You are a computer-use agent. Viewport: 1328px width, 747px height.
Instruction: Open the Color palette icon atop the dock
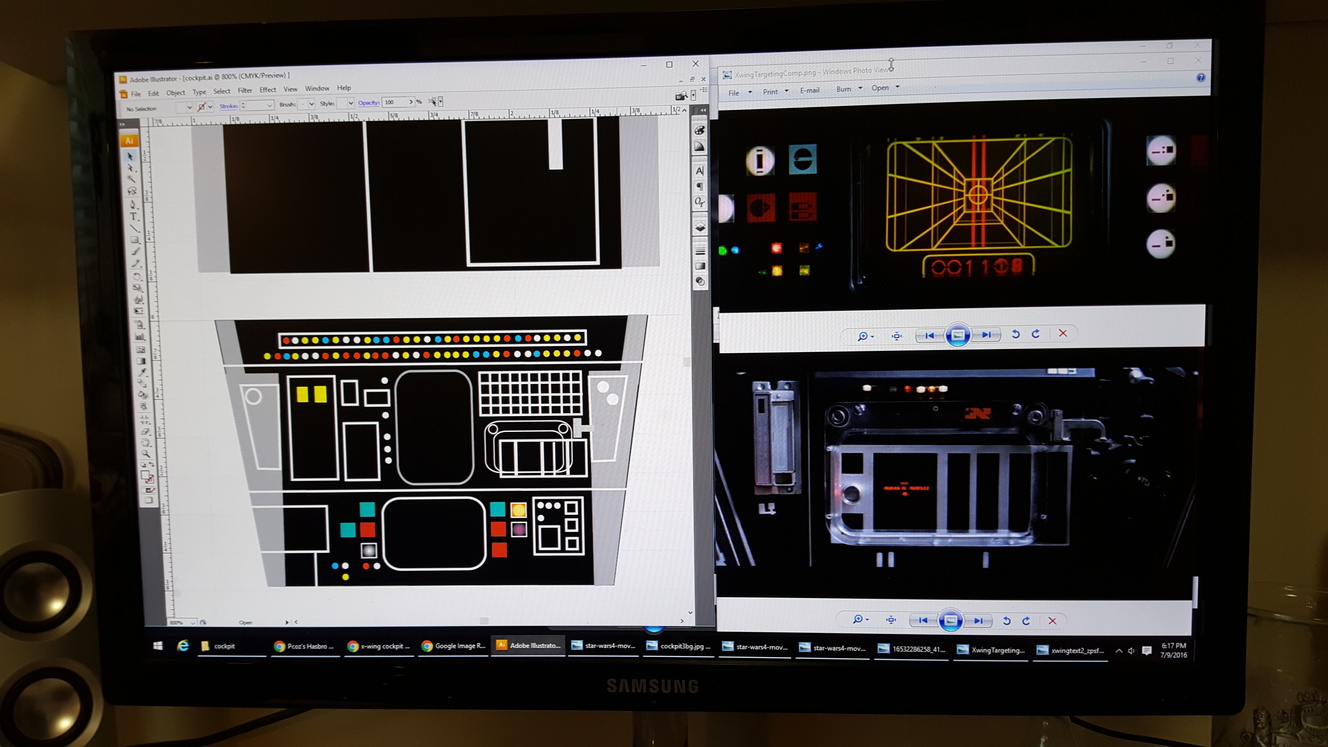(699, 130)
